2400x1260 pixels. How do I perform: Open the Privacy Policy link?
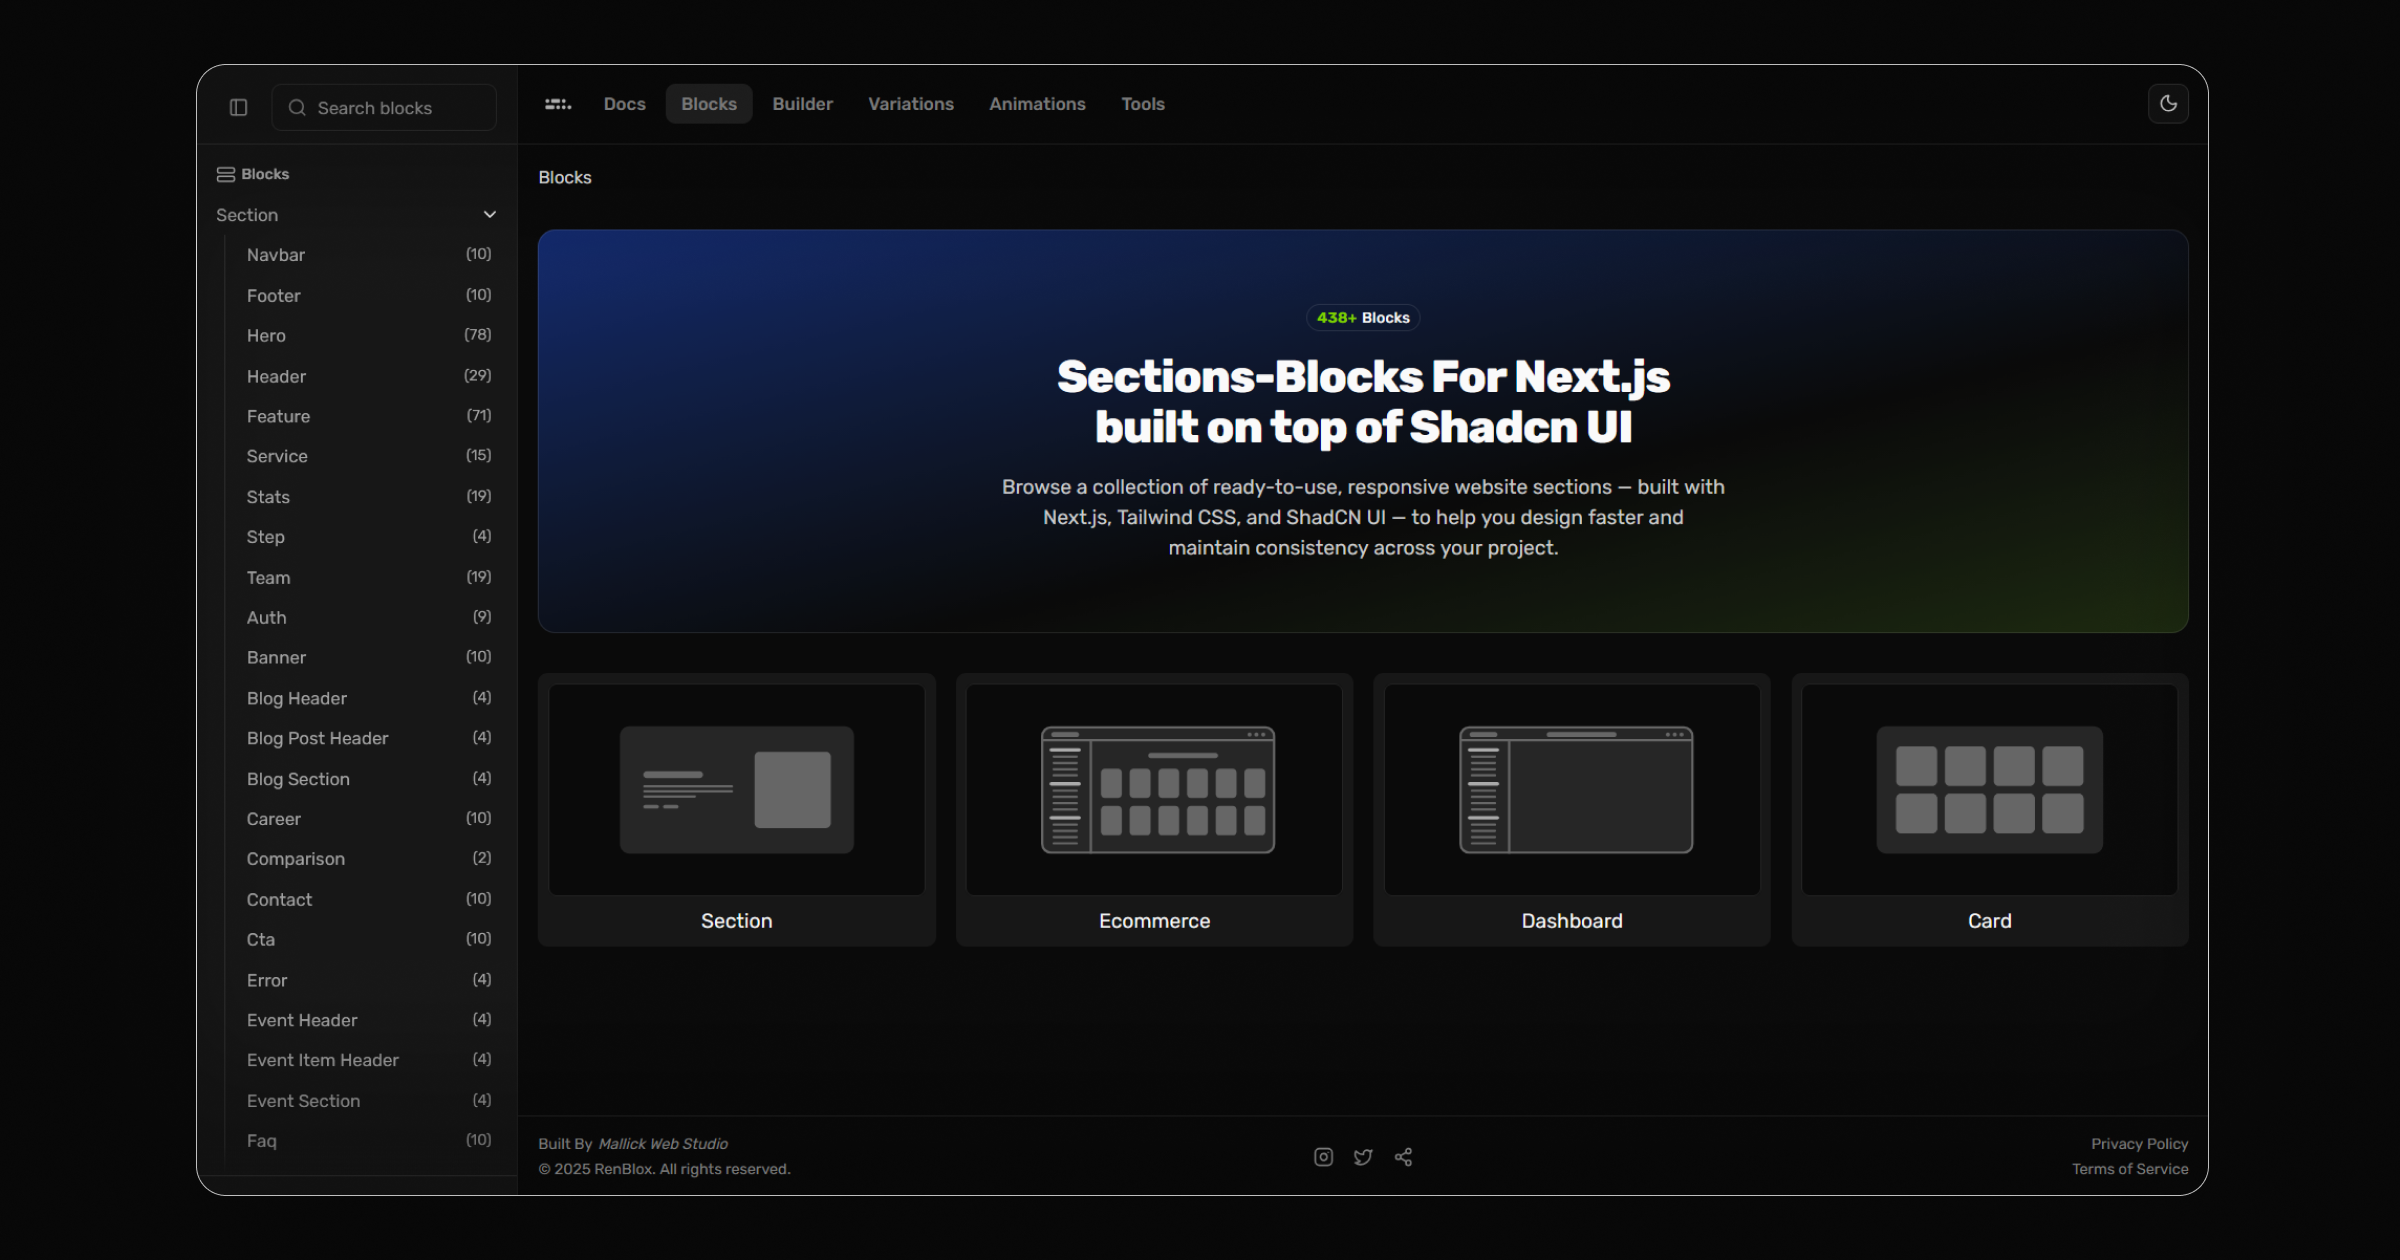2139,1143
